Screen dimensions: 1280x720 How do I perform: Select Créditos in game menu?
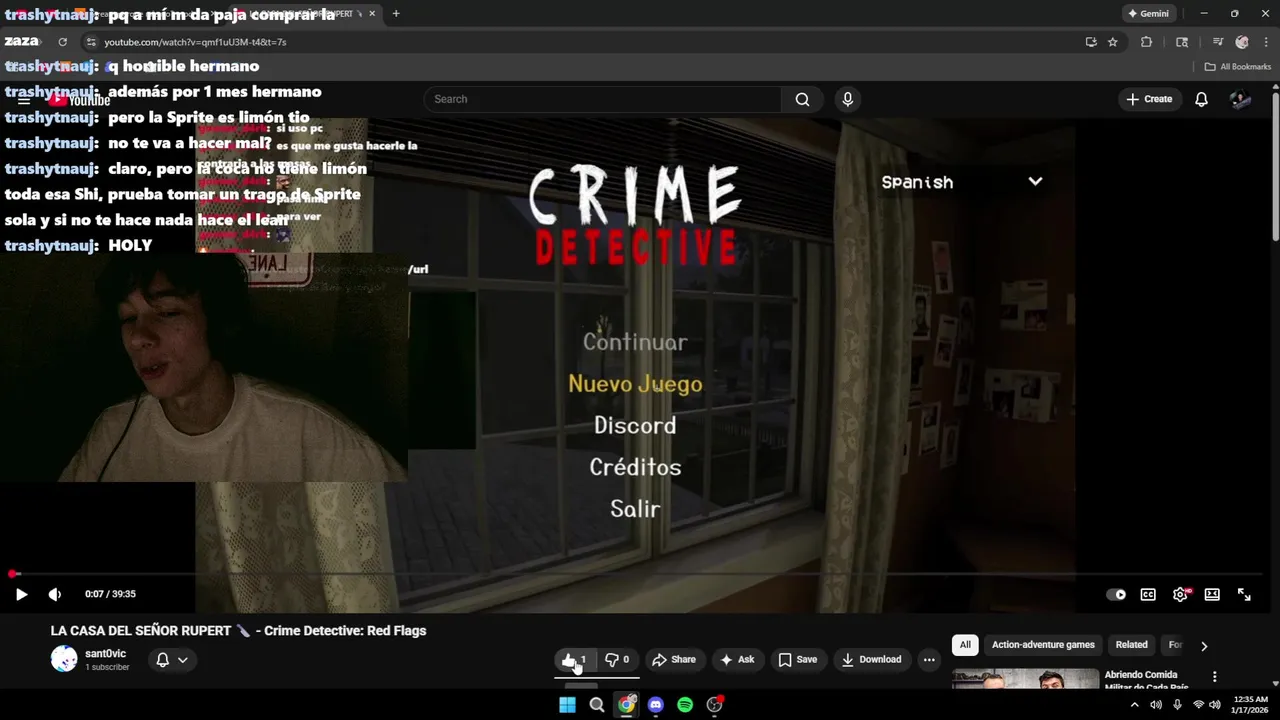[x=635, y=467]
